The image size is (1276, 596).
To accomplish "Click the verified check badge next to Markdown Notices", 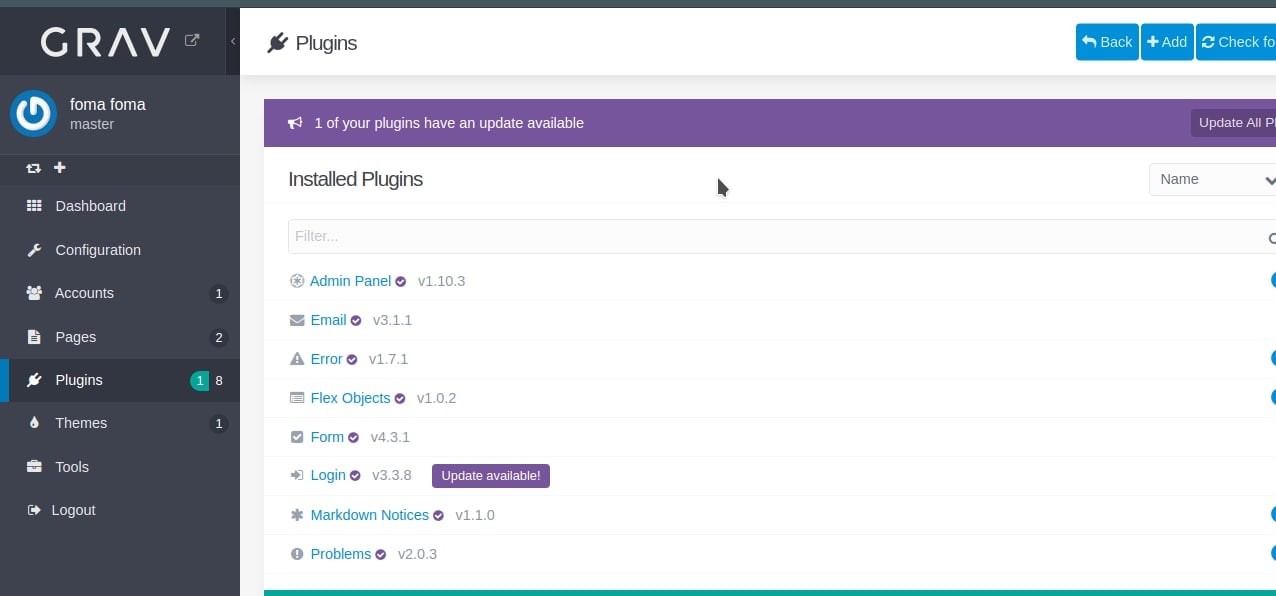I will point(438,516).
